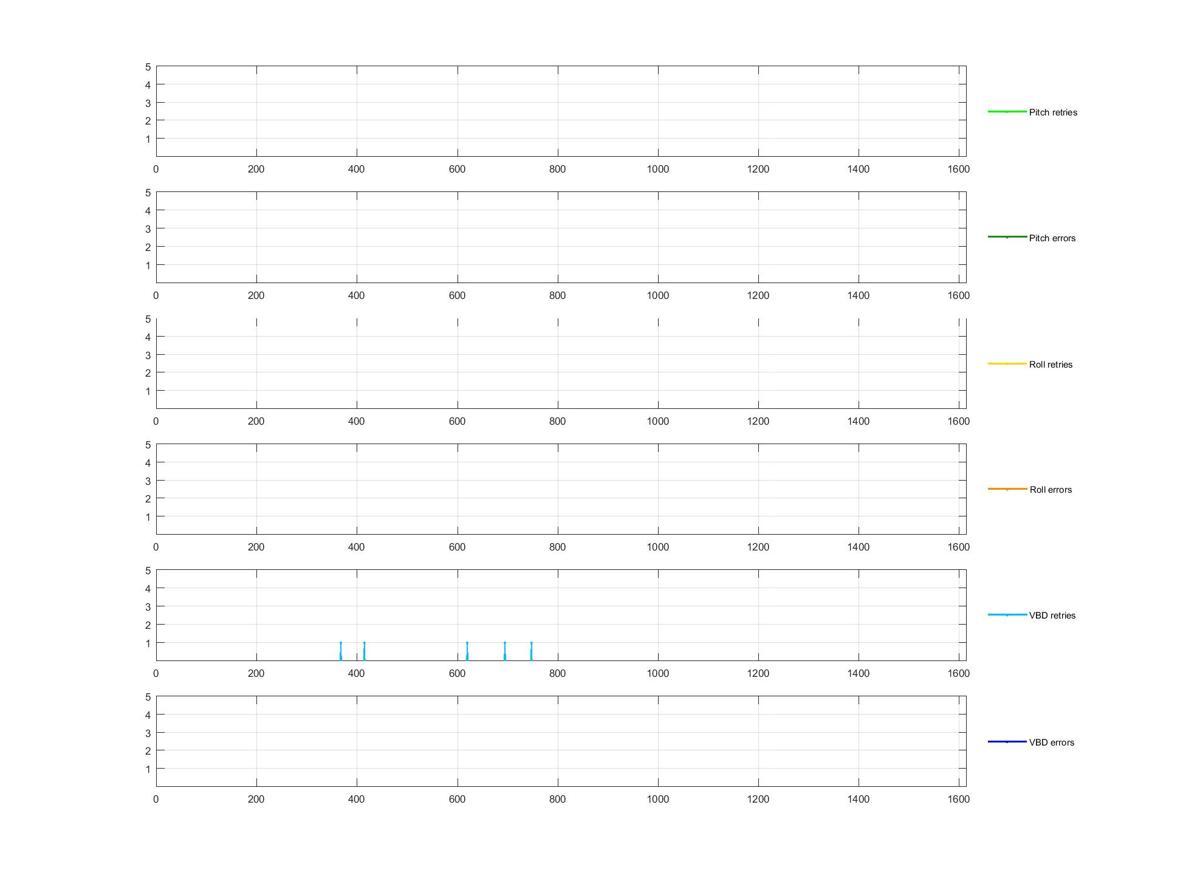Click the y-axis 3 label of Roll errors plot
This screenshot has height=885, width=1200.
coord(148,481)
